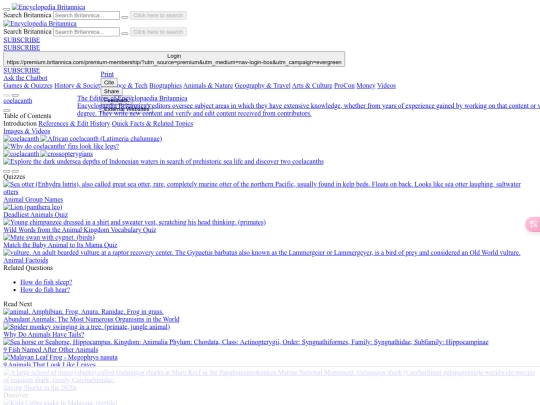Click the Print link

[107, 74]
